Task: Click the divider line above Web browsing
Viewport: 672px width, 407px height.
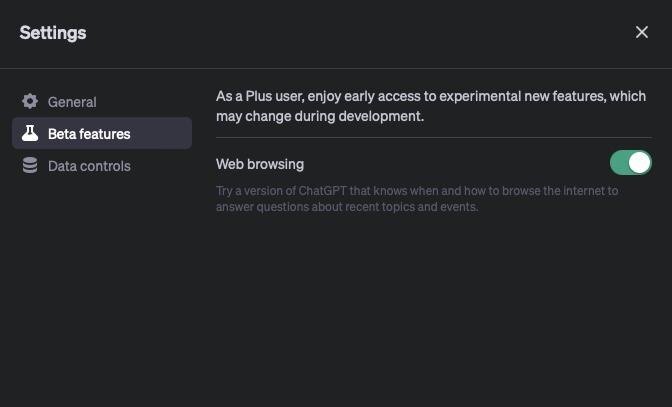Action: click(x=433, y=138)
